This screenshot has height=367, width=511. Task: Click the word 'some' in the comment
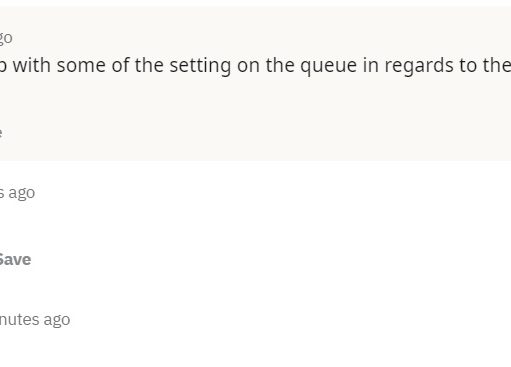tap(81, 65)
